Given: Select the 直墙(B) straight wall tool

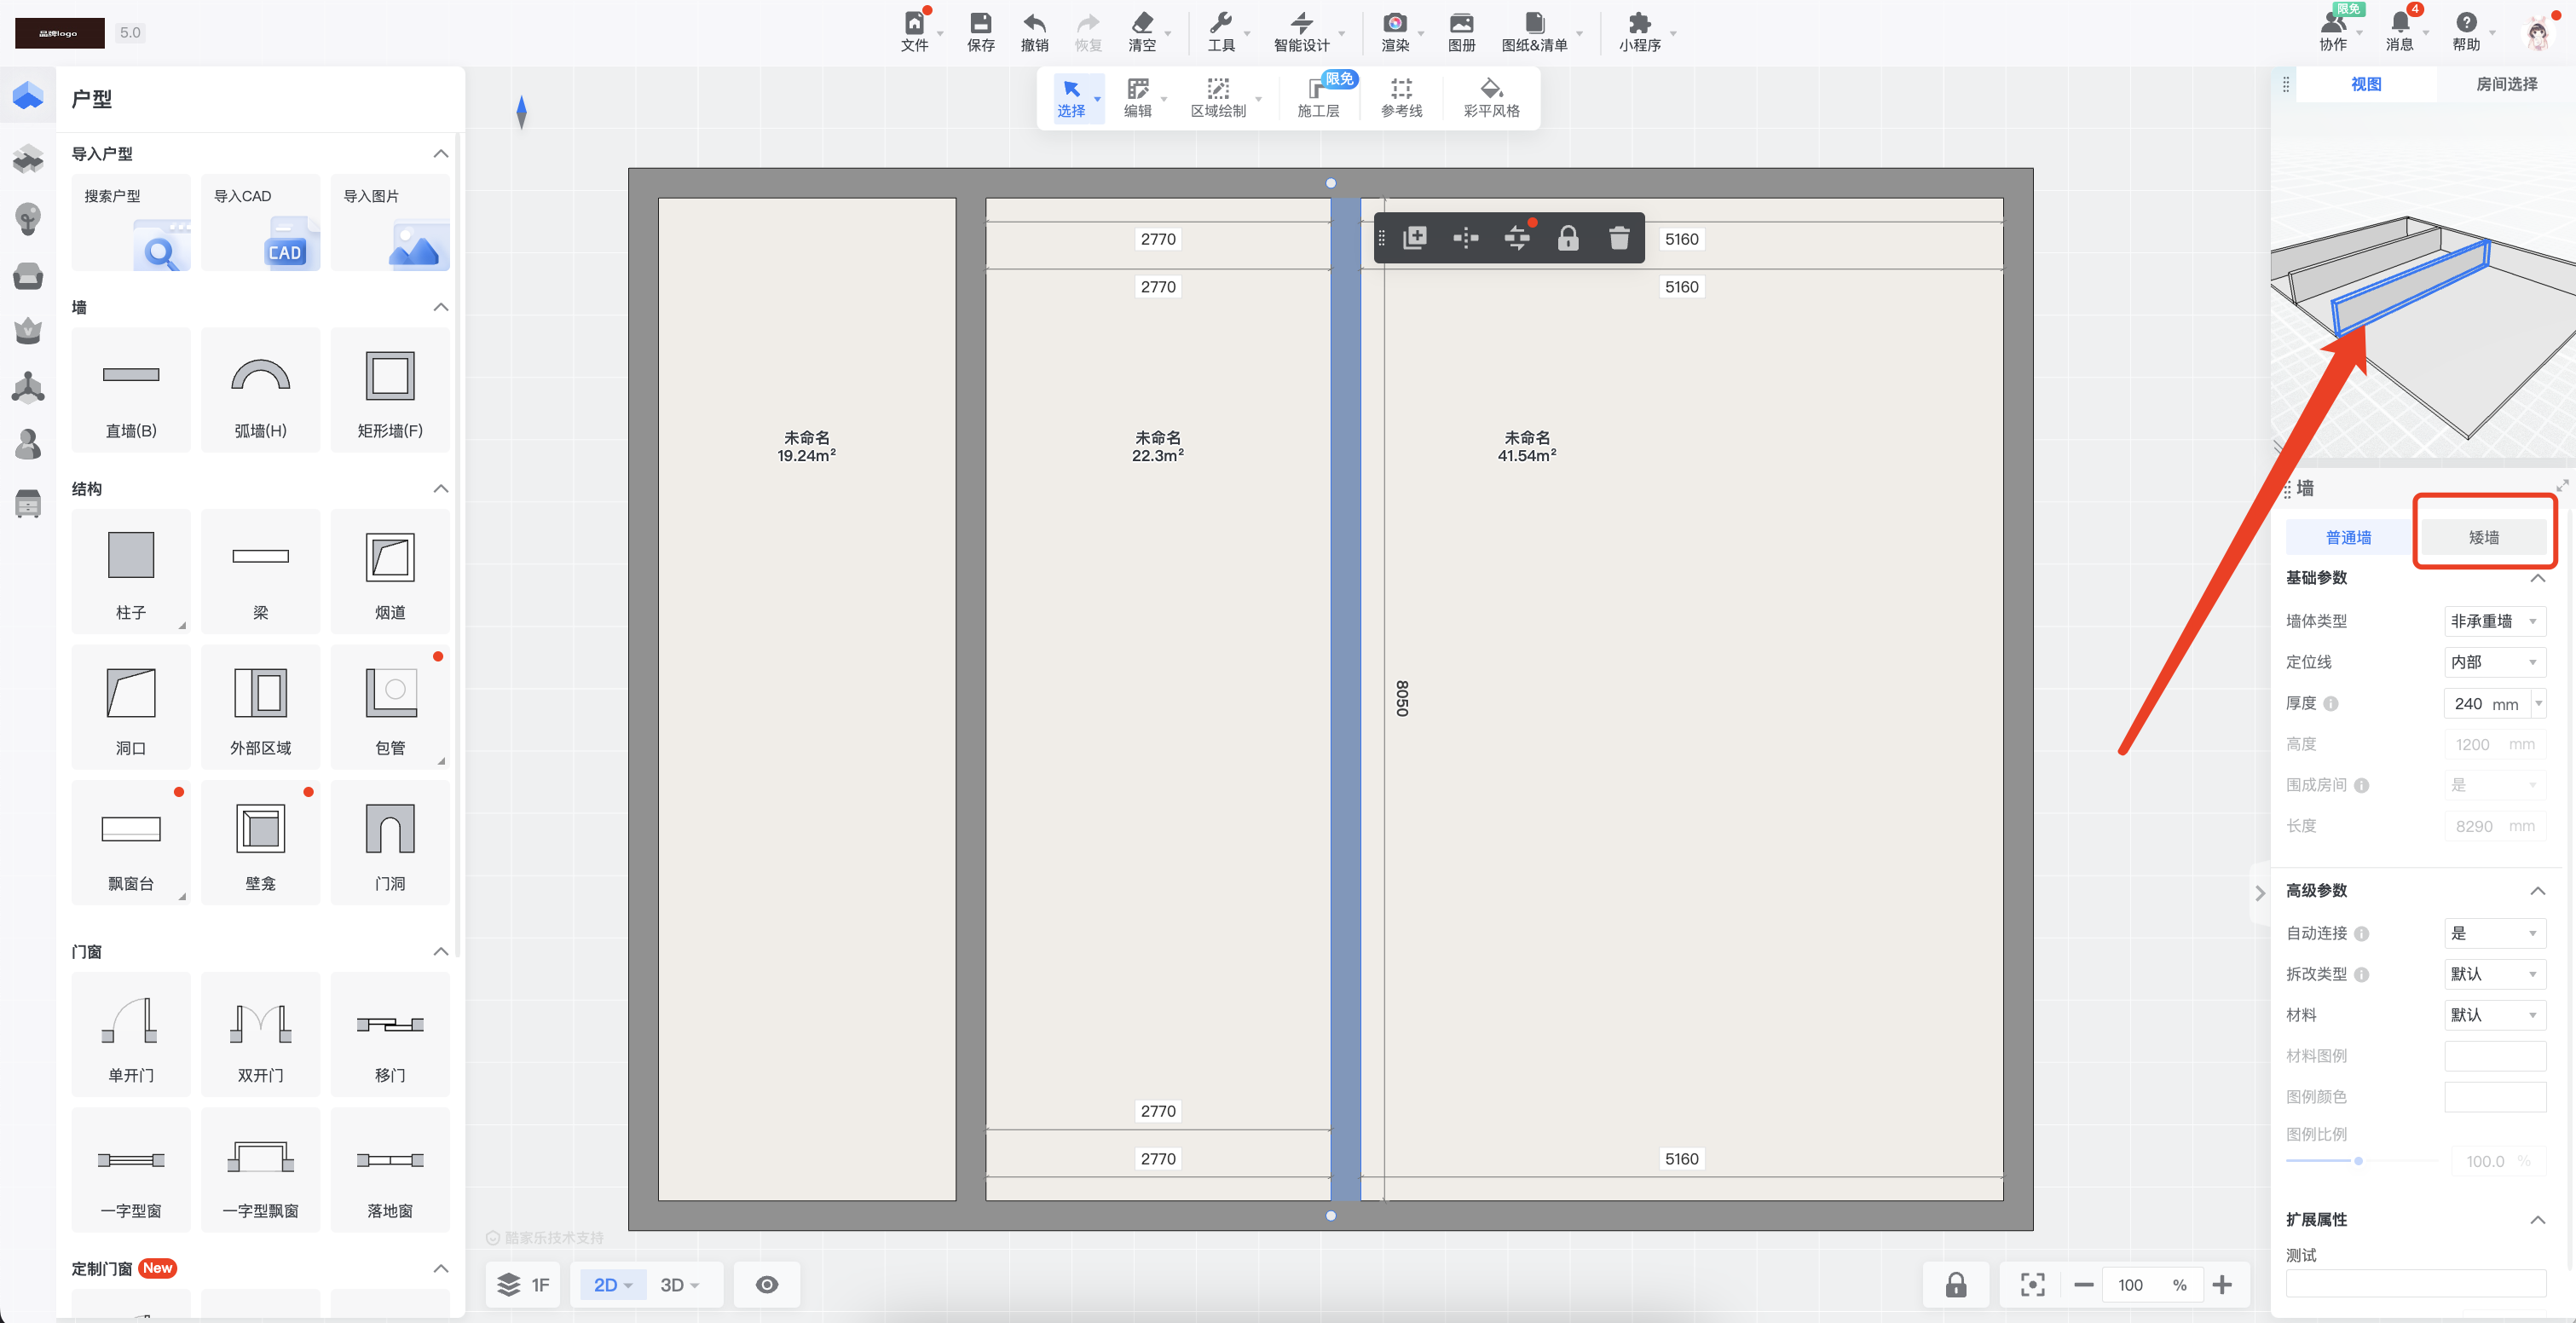Looking at the screenshot, I should [x=131, y=390].
